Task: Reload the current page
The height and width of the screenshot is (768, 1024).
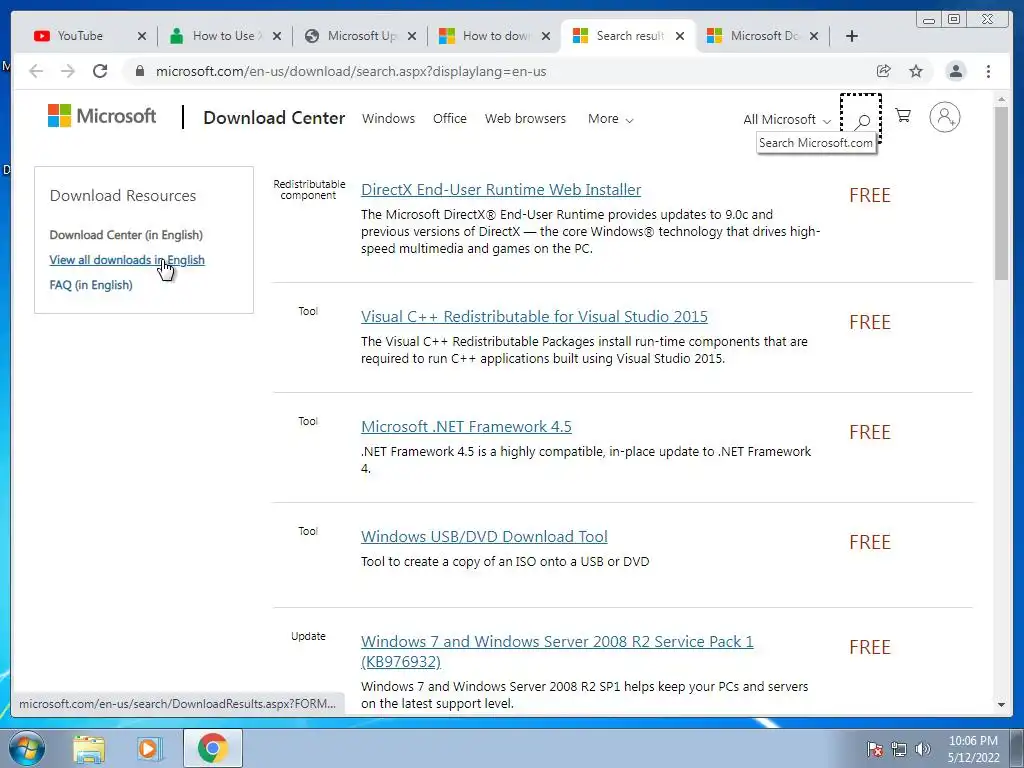Action: click(x=100, y=71)
